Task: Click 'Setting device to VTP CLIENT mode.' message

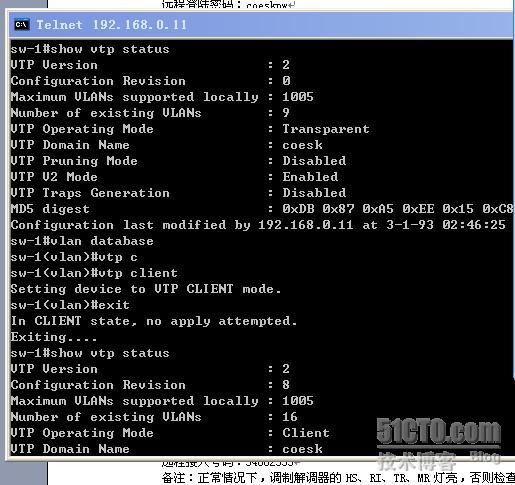Action: pos(146,289)
